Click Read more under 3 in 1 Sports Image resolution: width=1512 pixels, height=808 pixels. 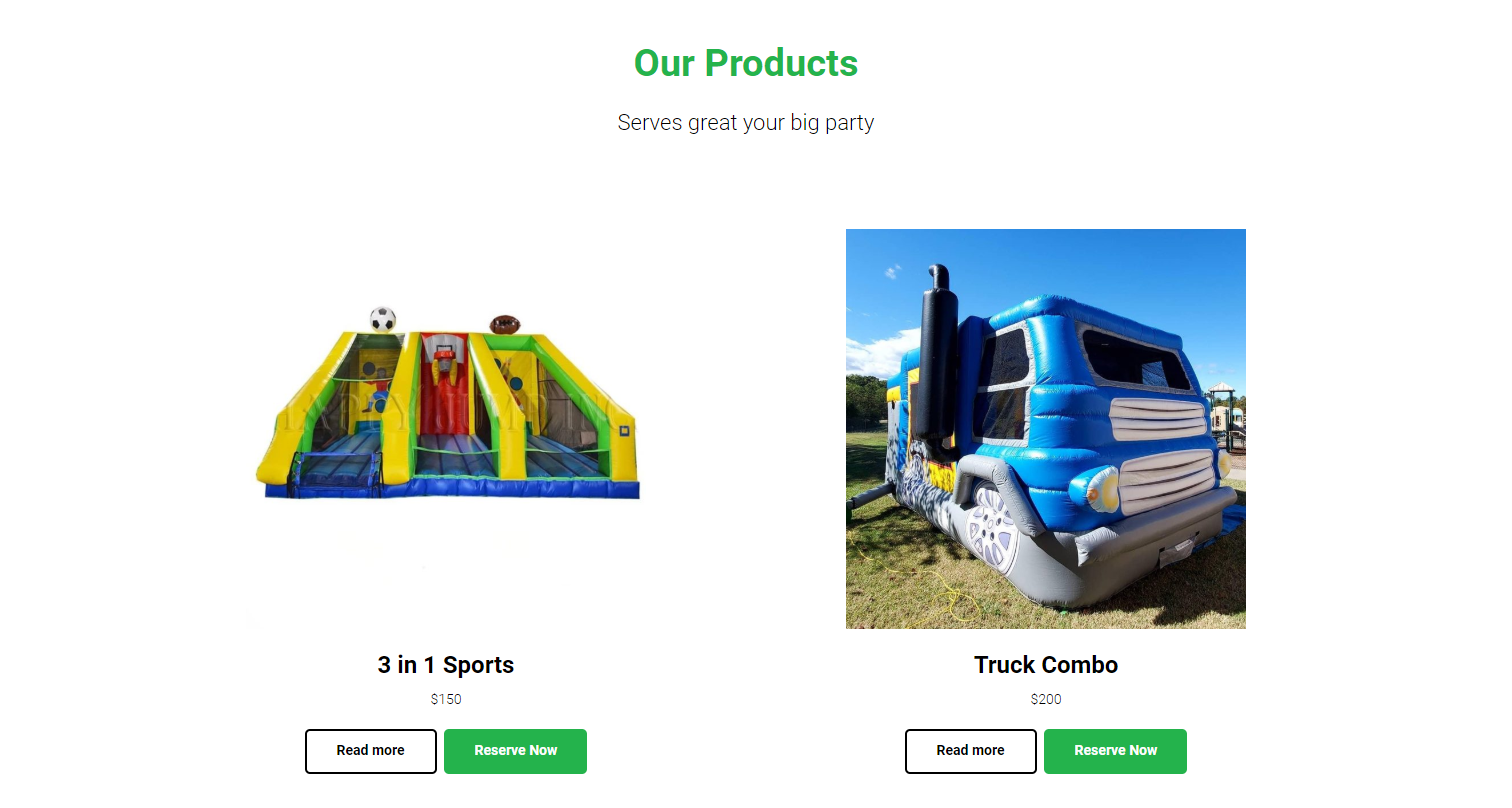pyautogui.click(x=371, y=751)
